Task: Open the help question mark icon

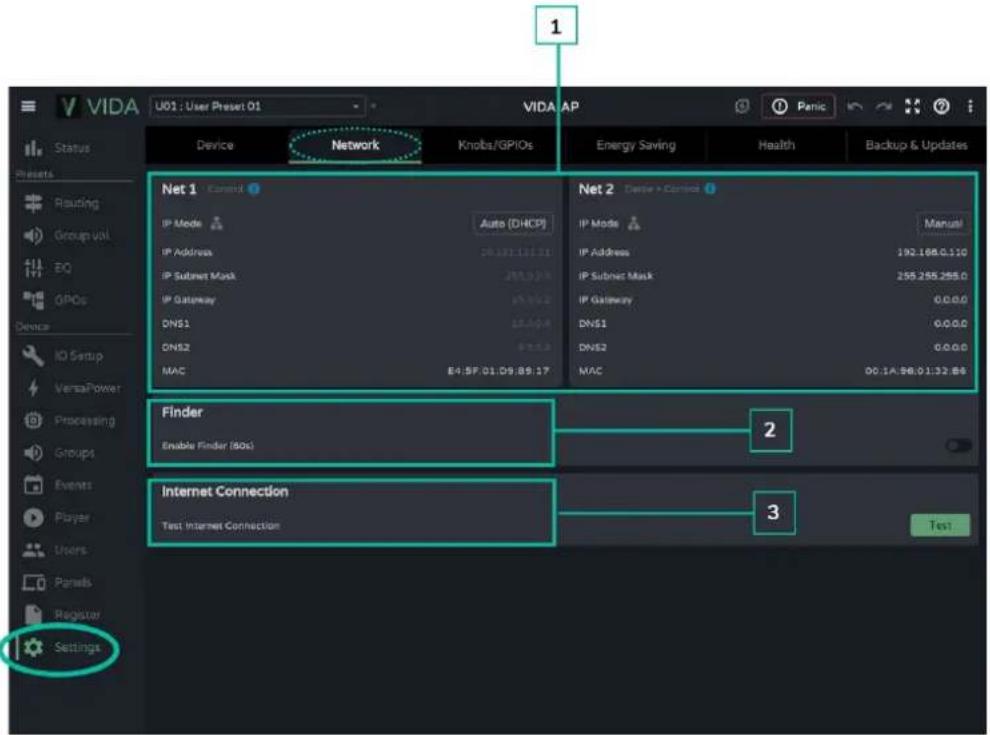Action: pos(941,106)
